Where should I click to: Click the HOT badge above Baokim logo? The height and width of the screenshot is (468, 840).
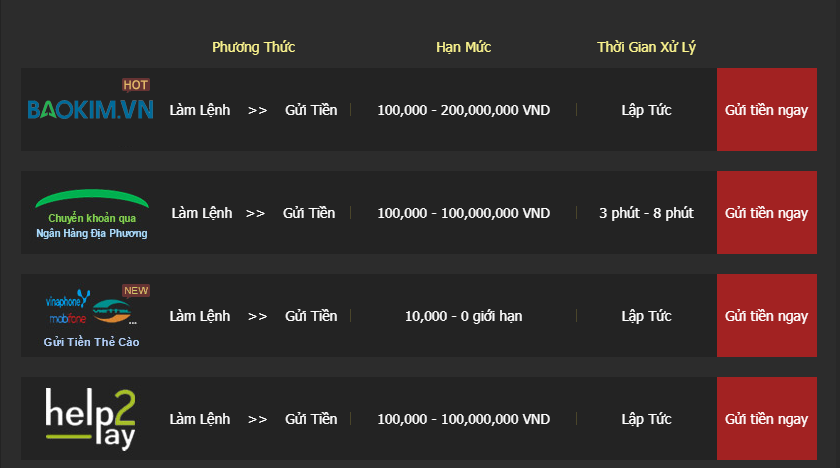136,85
